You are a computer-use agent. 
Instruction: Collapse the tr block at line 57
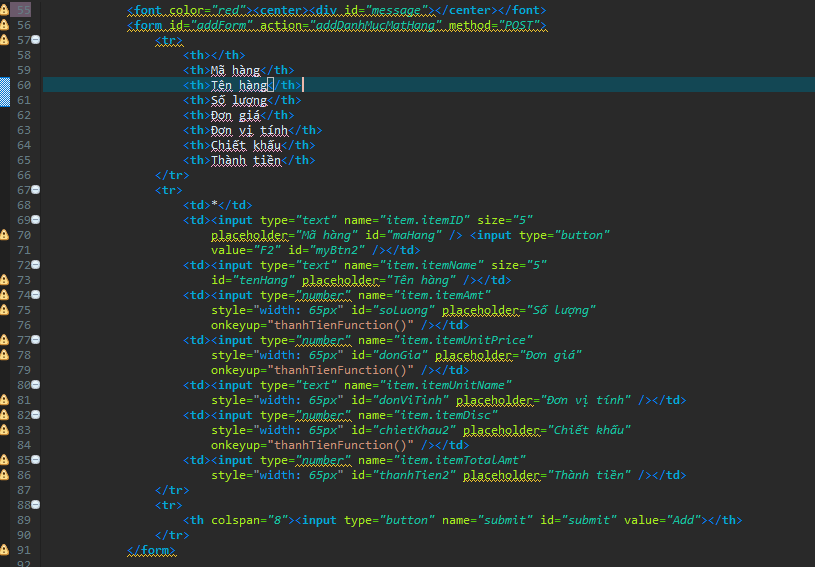(x=36, y=40)
